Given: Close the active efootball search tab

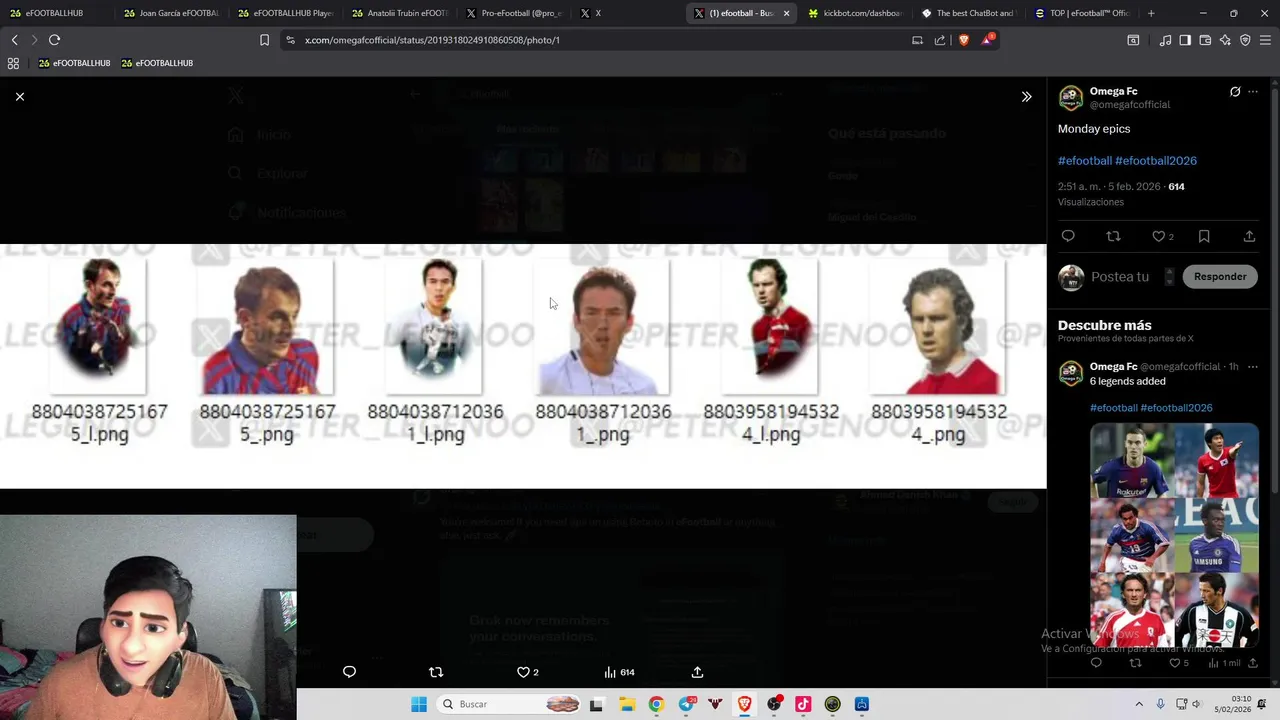Looking at the screenshot, I should coord(786,13).
